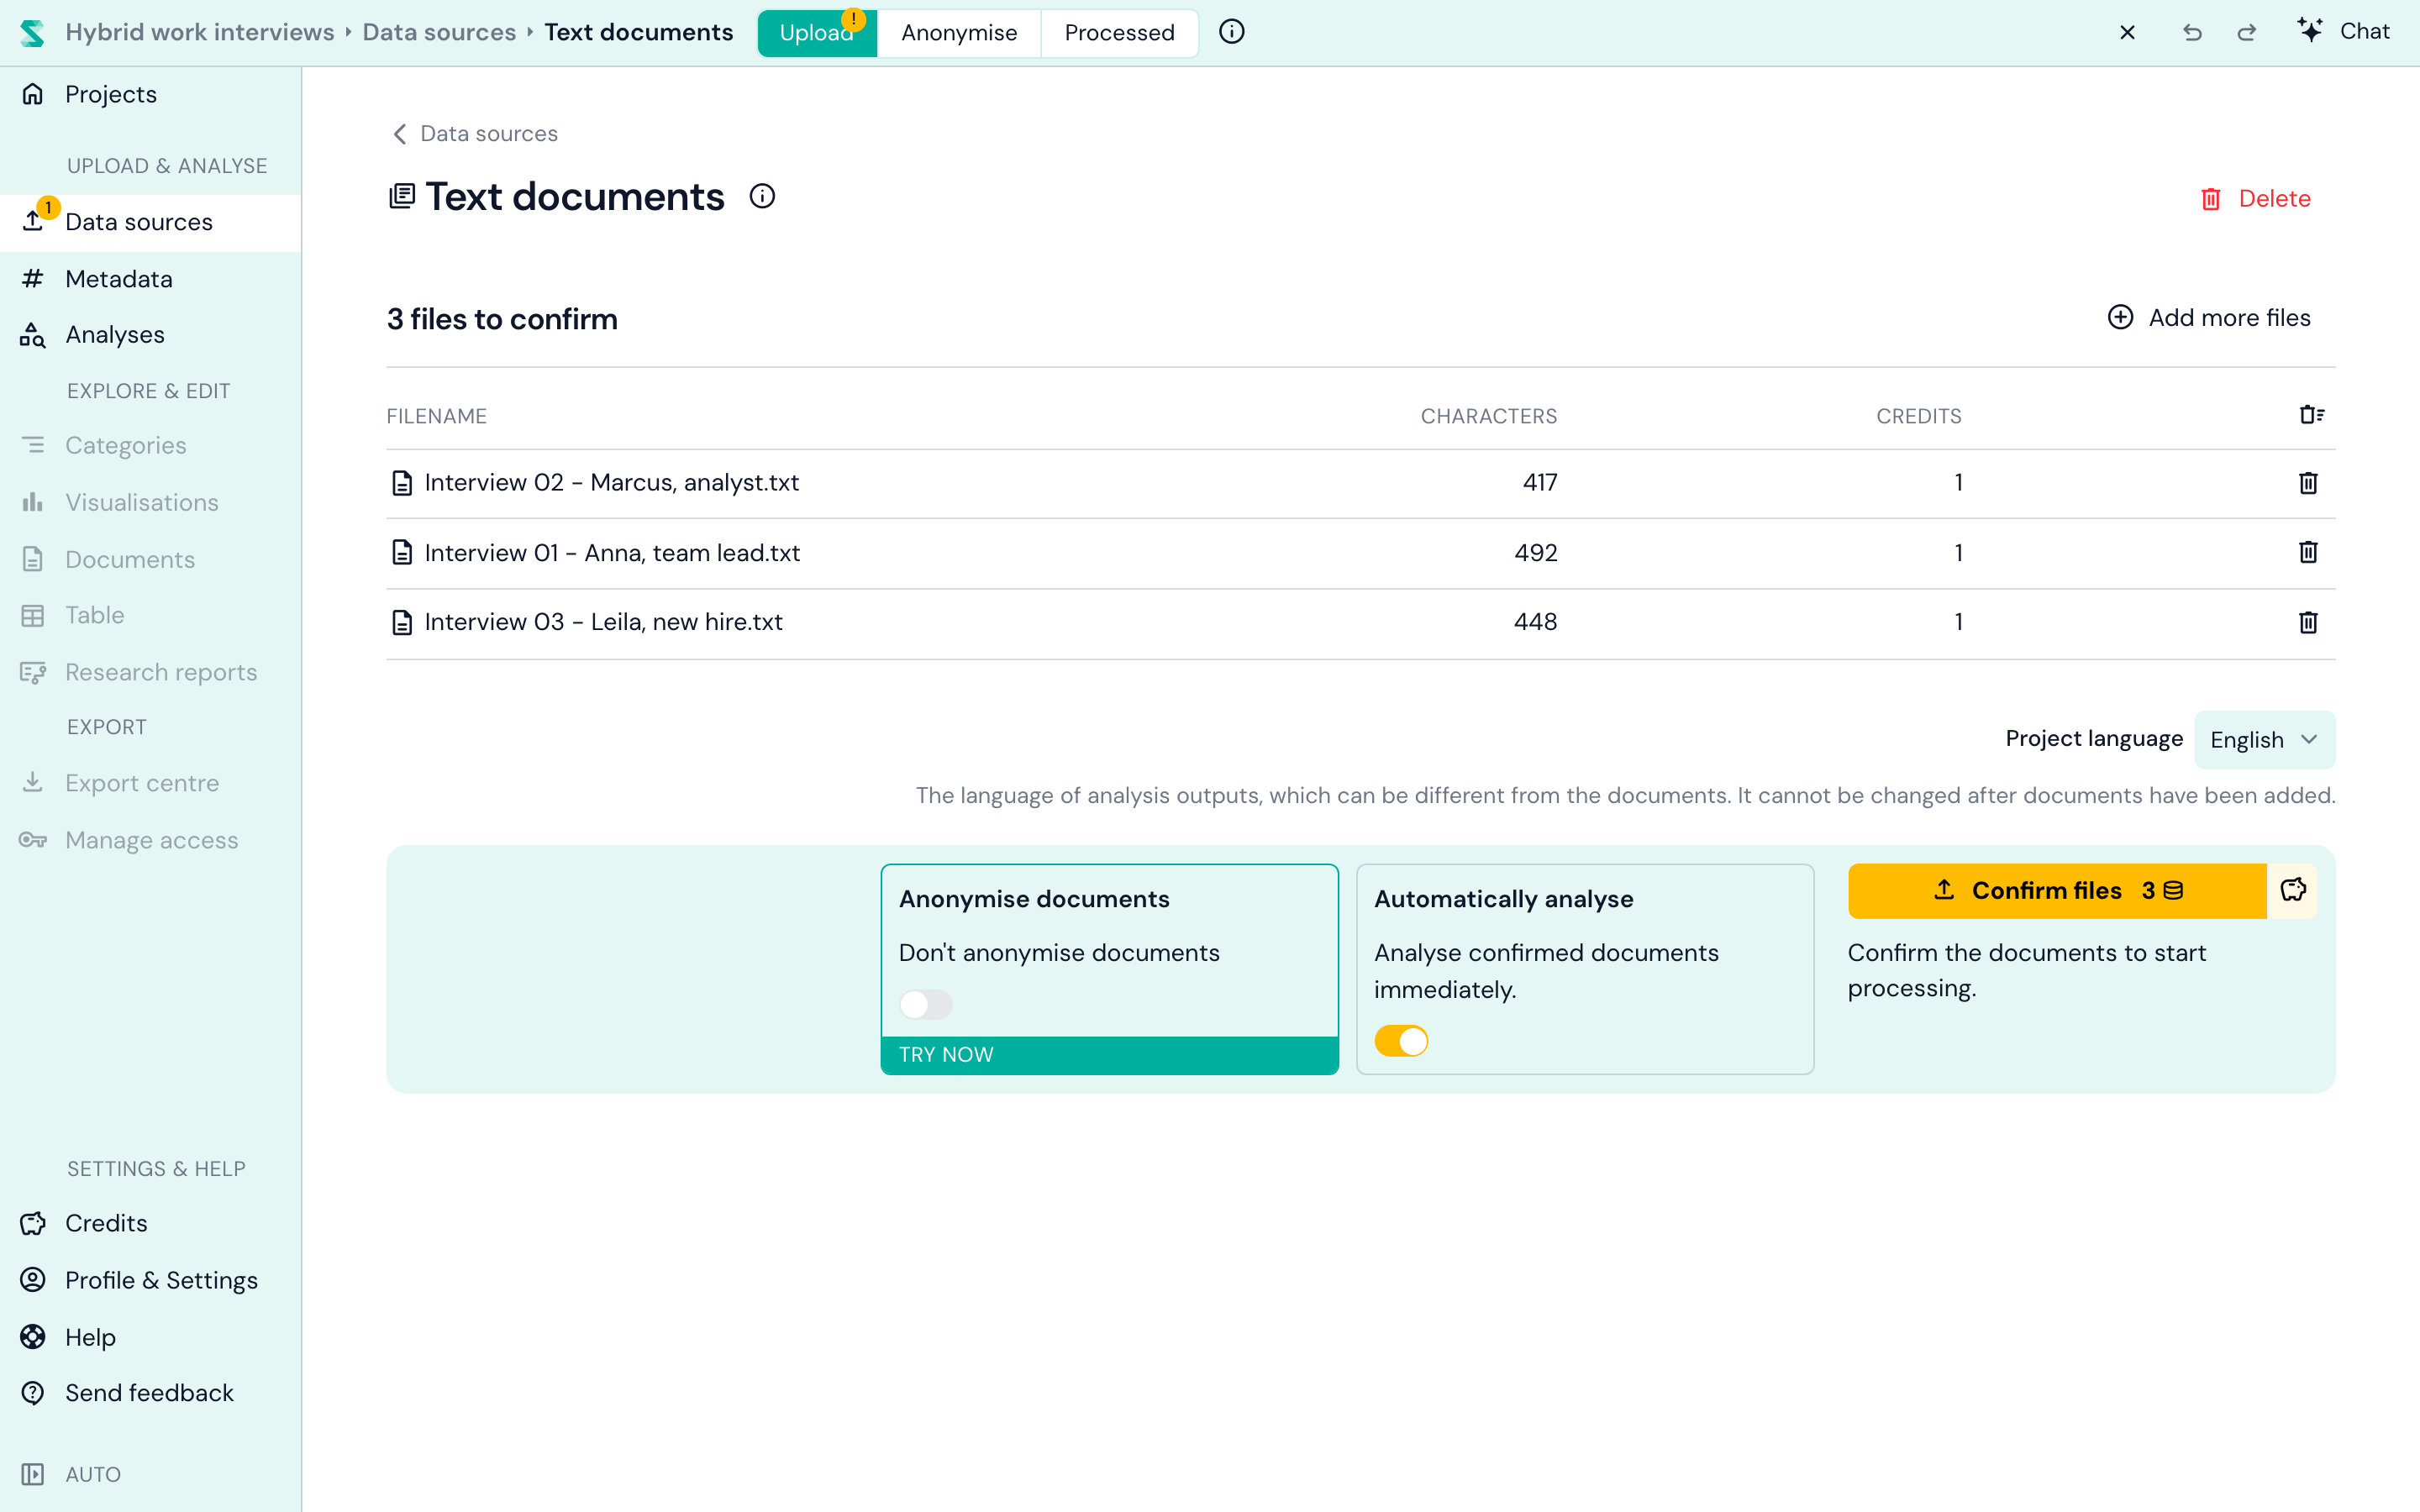
Task: Select the Upload tab
Action: coord(817,33)
